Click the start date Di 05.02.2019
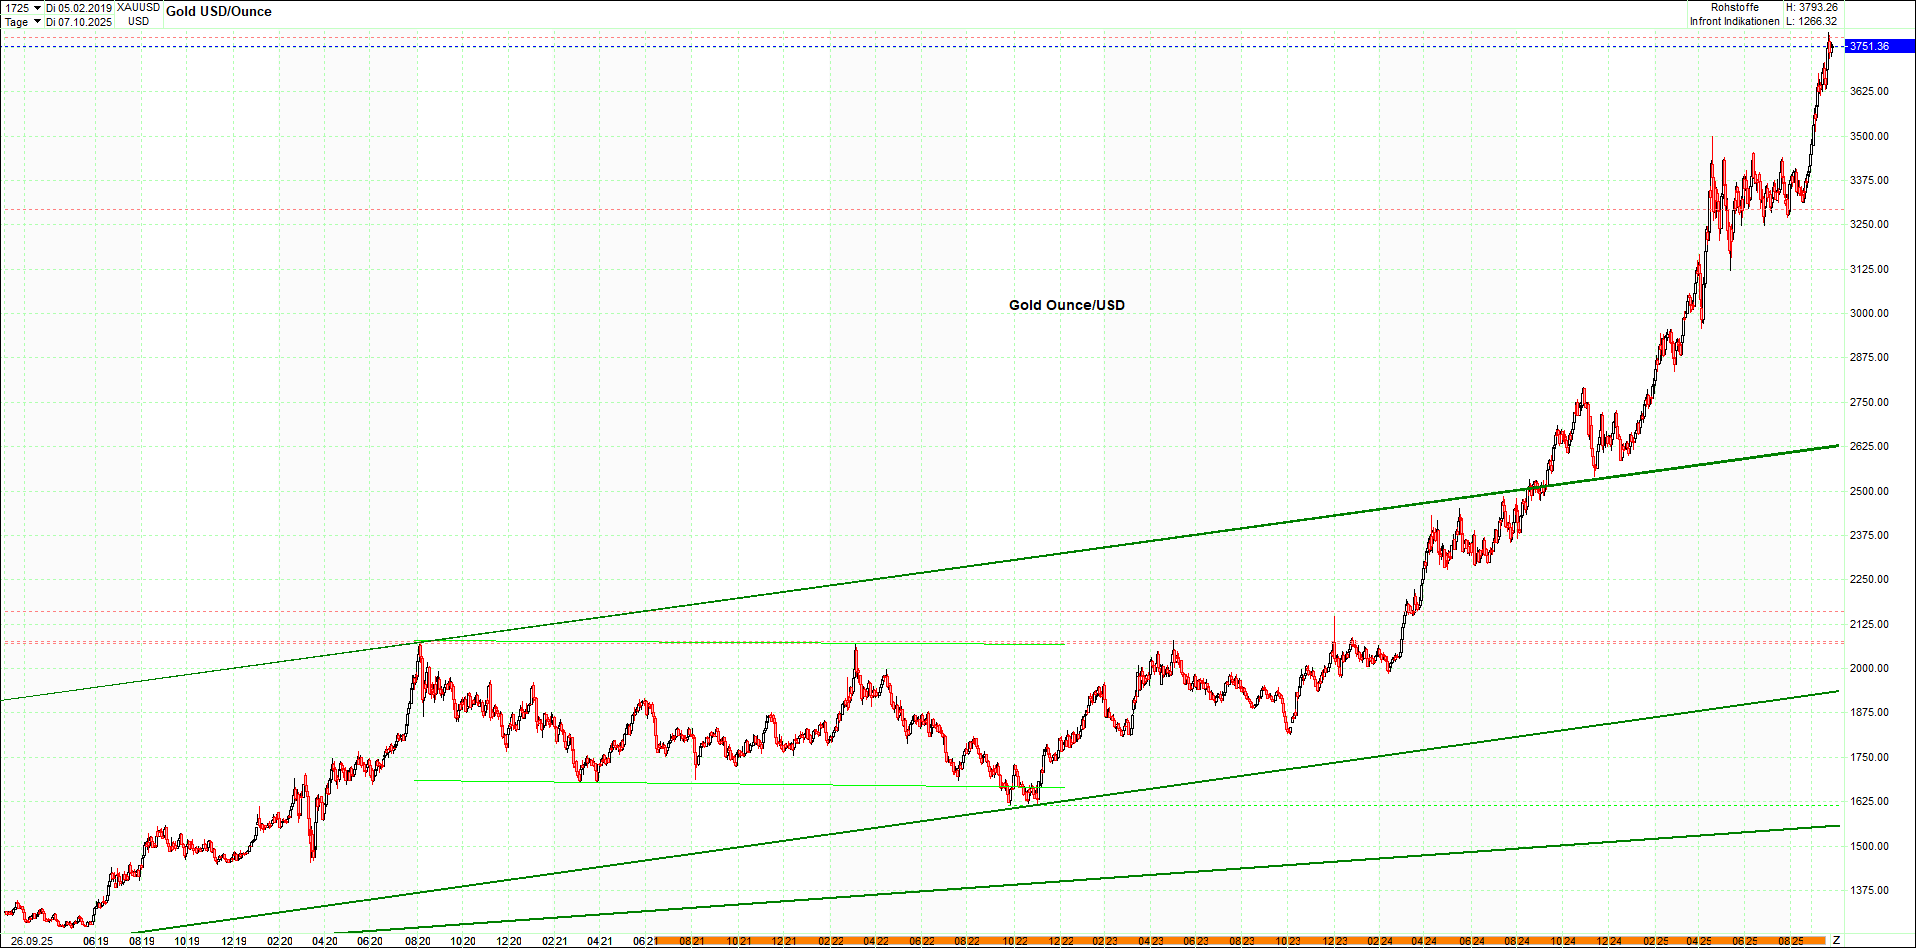The height and width of the screenshot is (948, 1916). tap(78, 7)
